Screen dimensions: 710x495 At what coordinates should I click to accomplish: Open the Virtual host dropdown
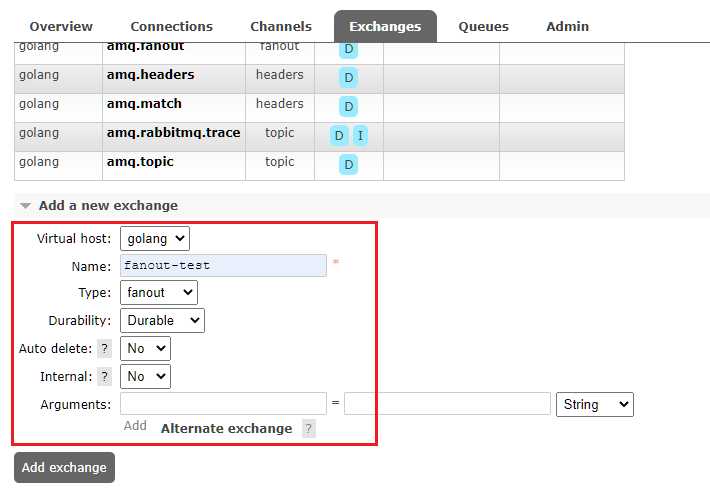coord(155,238)
